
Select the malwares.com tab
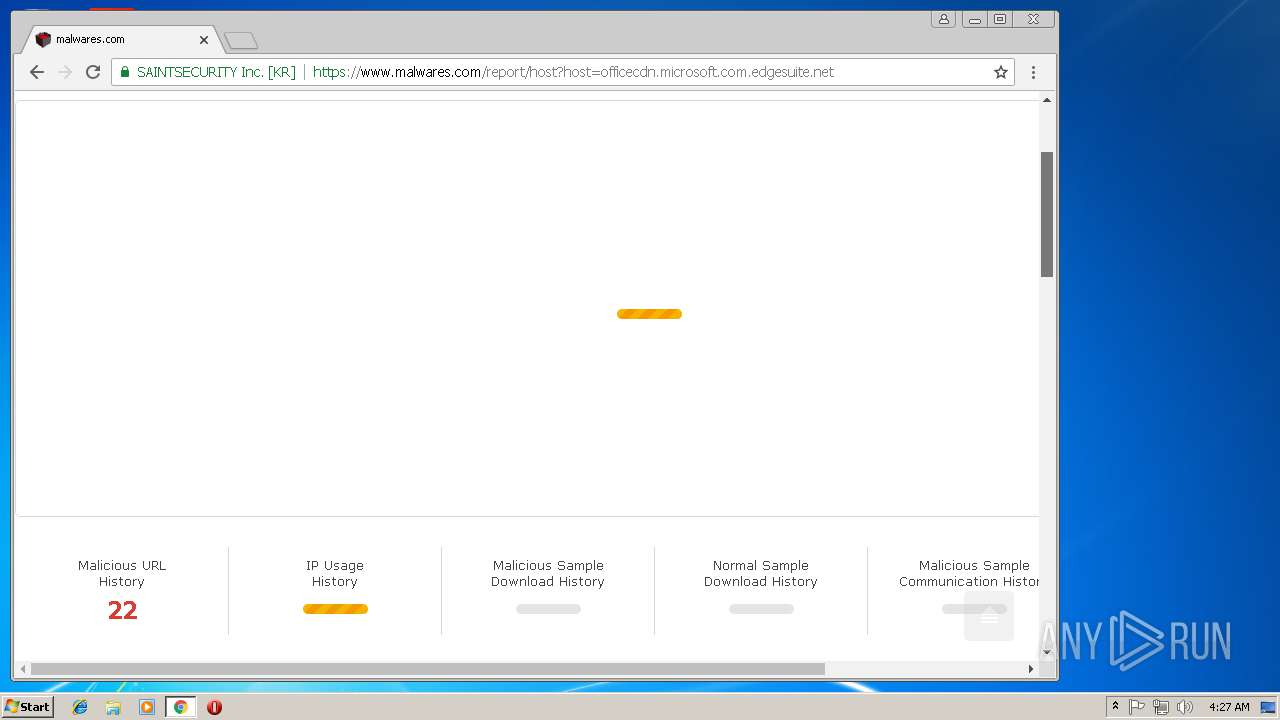120,40
